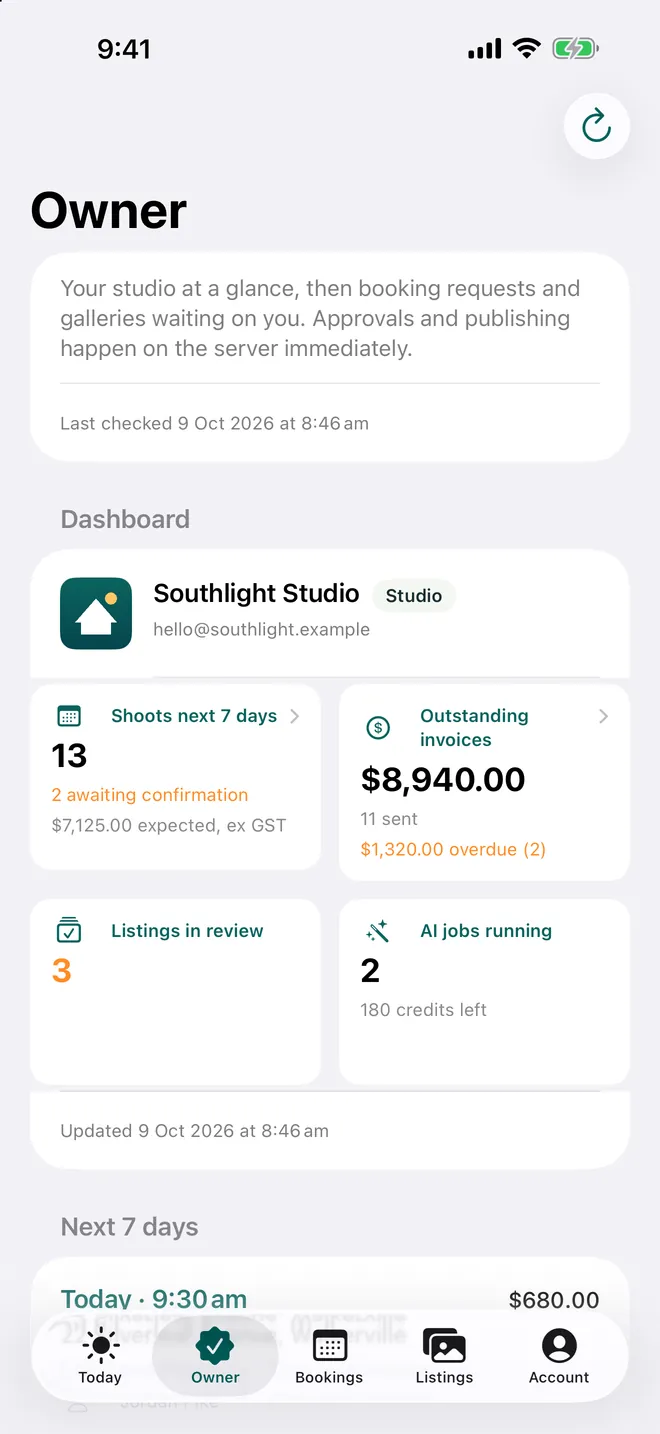The height and width of the screenshot is (1434, 660).
Task: Tap the refresh circular arrow button
Action: (x=597, y=126)
